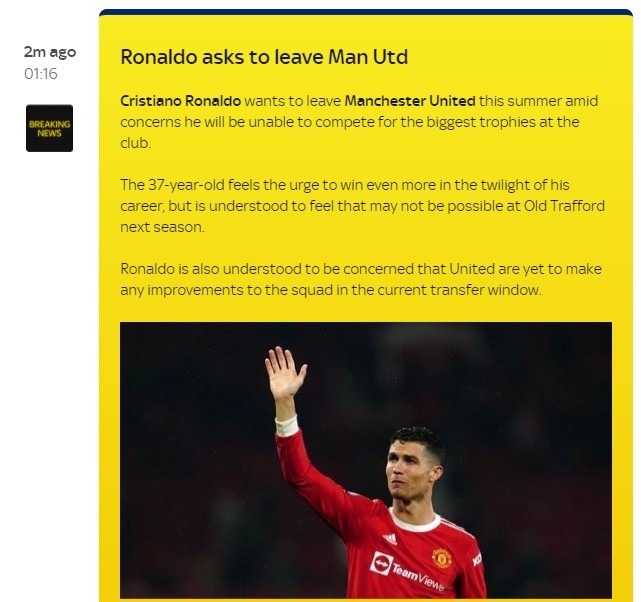Click the bold "Manchester United" text
641x602 pixels.
click(x=410, y=101)
